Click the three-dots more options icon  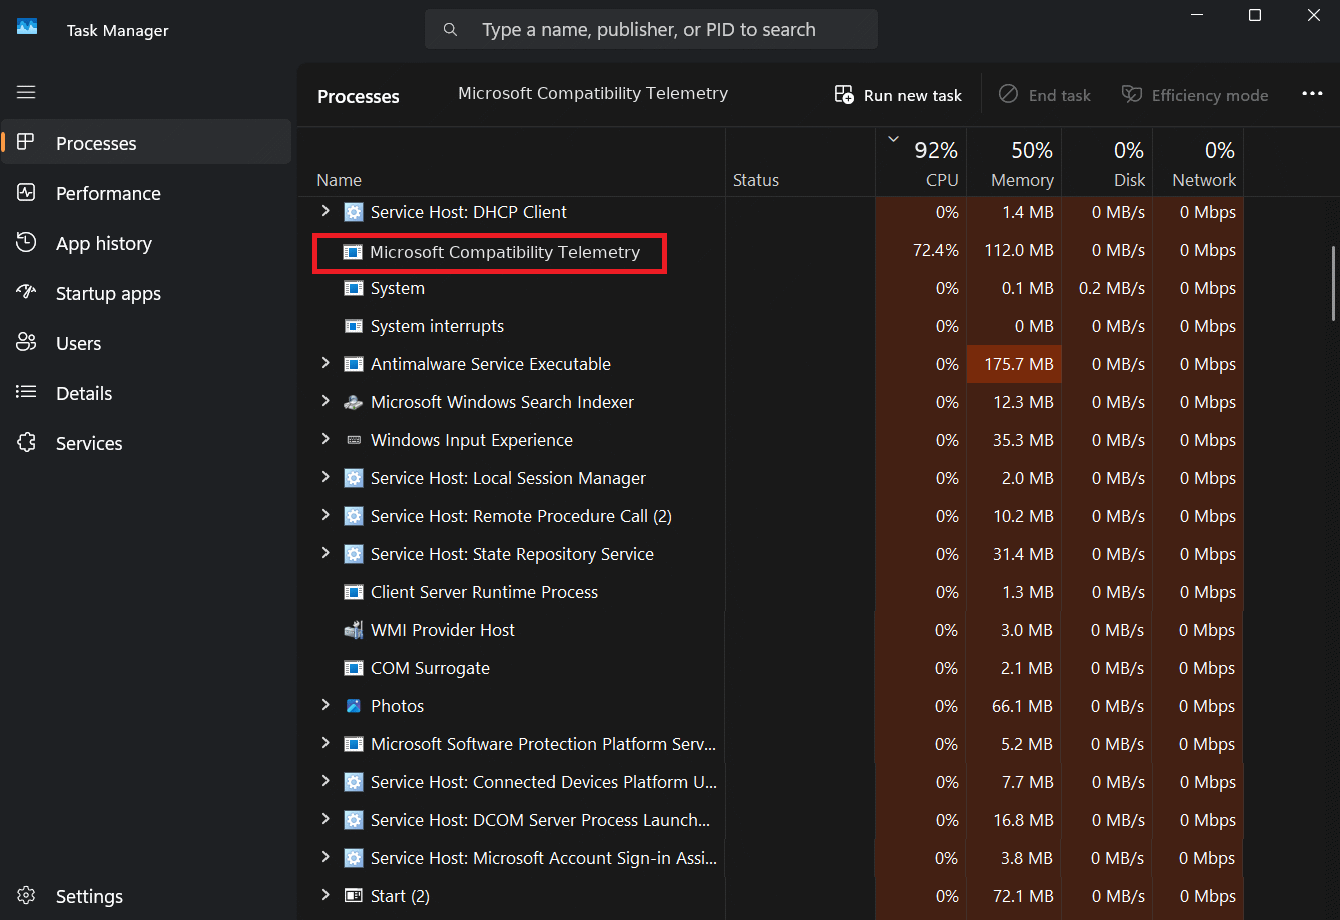[1312, 94]
